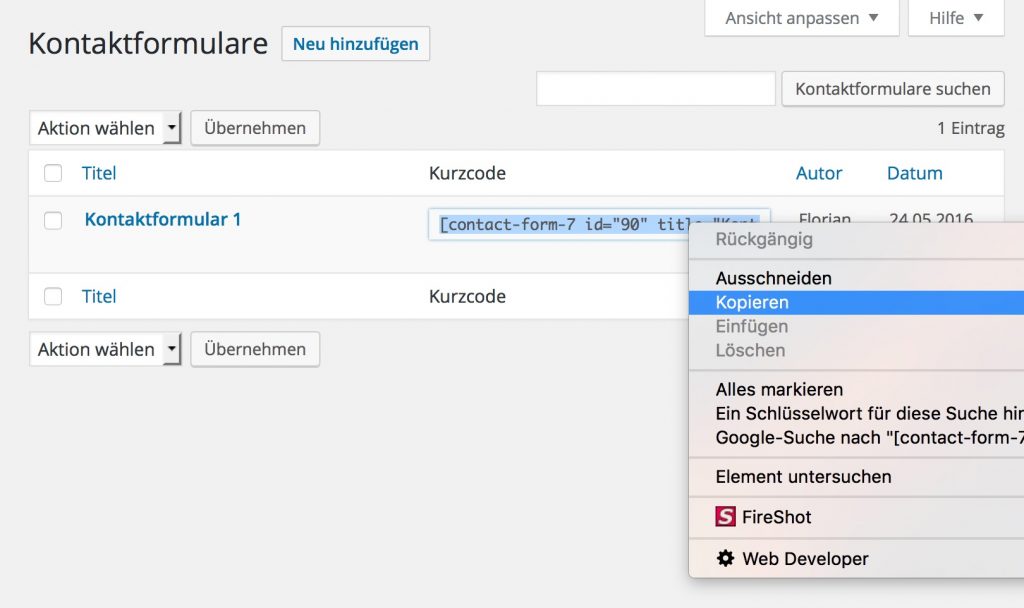This screenshot has width=1024, height=608.
Task: Click inside the search input field
Action: [655, 88]
